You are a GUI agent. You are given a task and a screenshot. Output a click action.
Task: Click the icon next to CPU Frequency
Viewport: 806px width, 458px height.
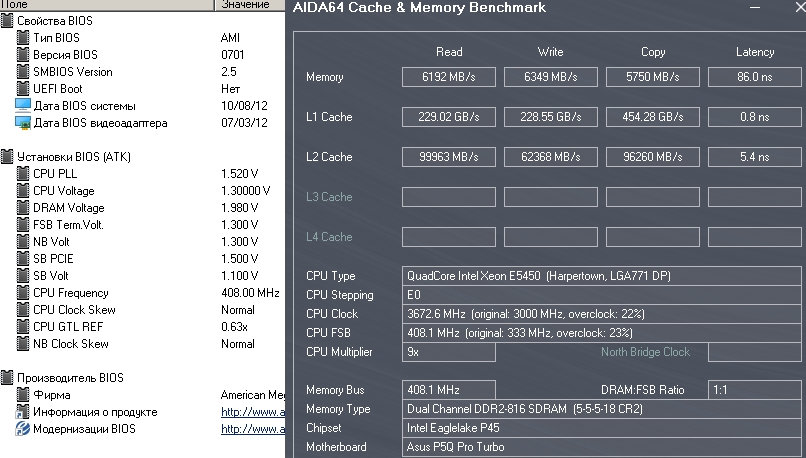coord(23,292)
